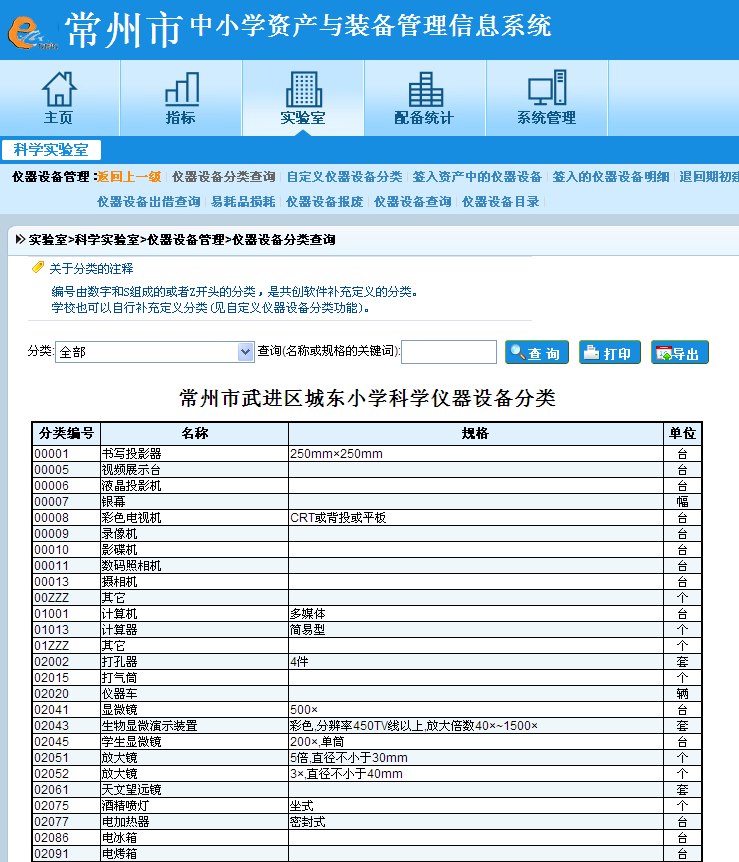
Task: Click the breadcrumb double-arrow icon
Action: point(20,239)
